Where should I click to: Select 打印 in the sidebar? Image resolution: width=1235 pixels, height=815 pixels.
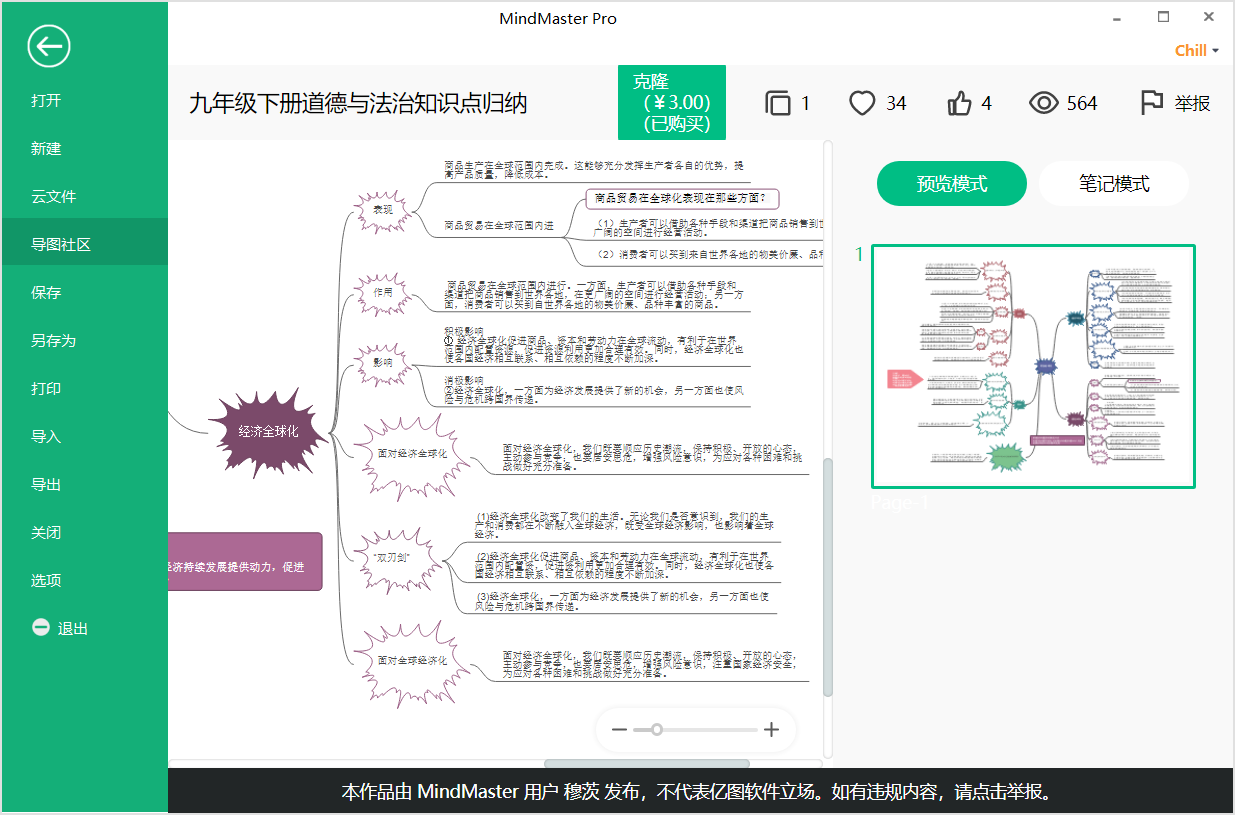click(46, 389)
